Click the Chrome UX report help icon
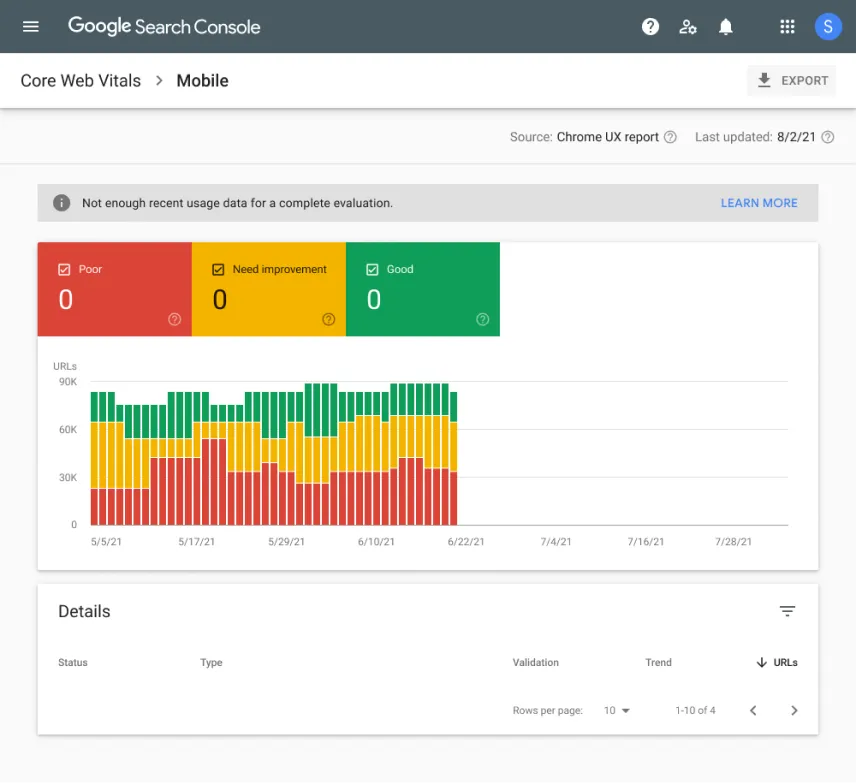The width and height of the screenshot is (856, 783). click(x=669, y=137)
